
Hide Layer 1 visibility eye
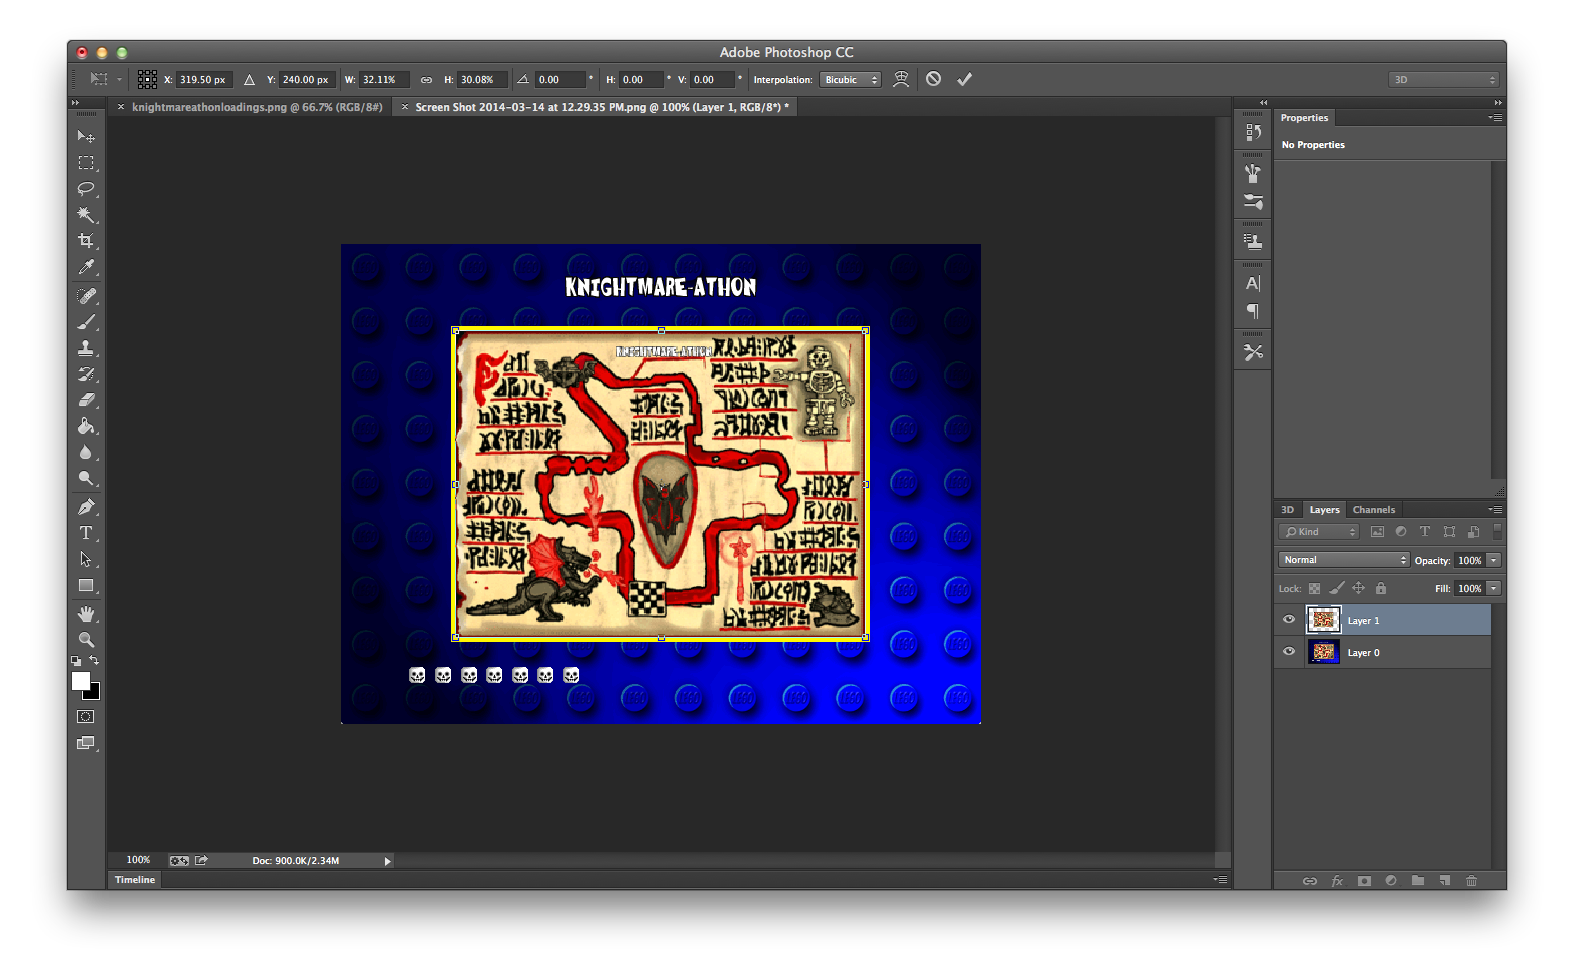pos(1289,620)
